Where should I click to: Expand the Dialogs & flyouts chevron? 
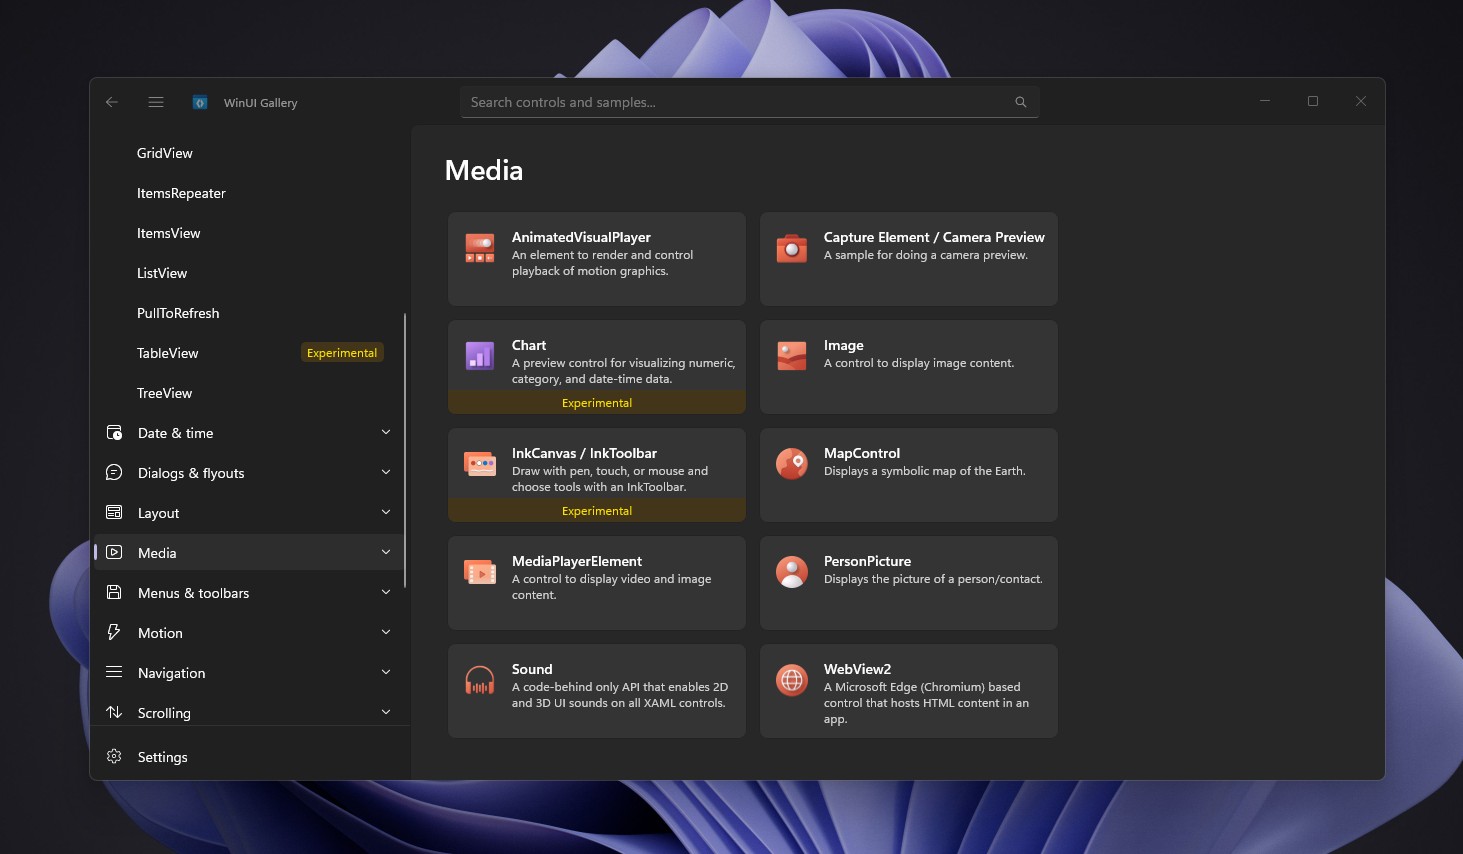[386, 472]
